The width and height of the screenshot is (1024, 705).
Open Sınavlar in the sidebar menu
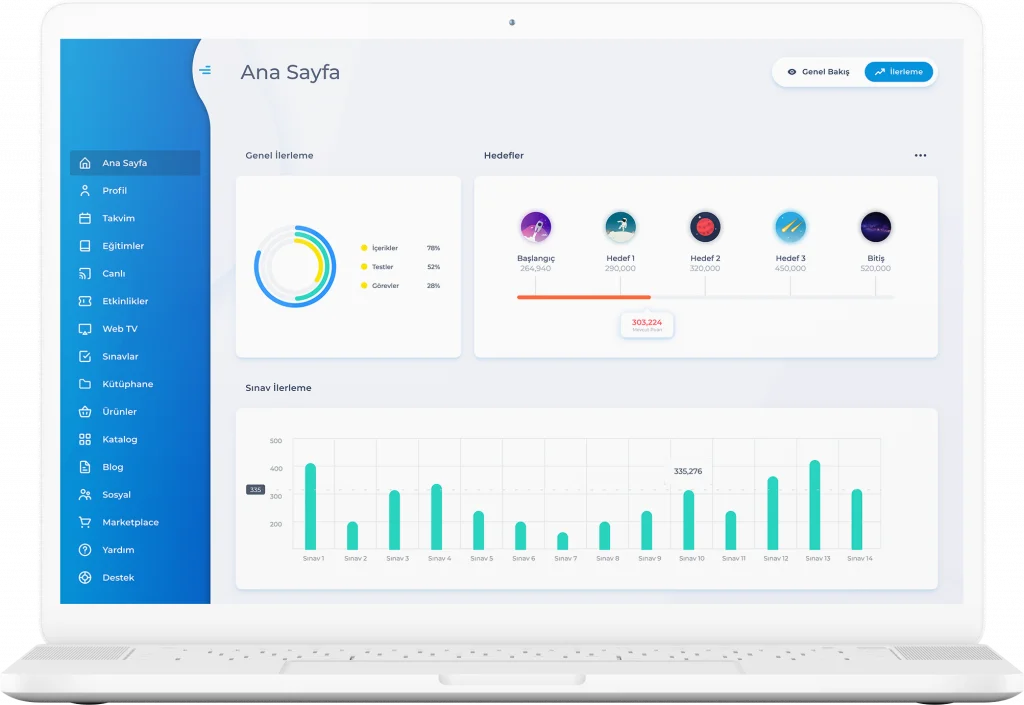click(120, 357)
